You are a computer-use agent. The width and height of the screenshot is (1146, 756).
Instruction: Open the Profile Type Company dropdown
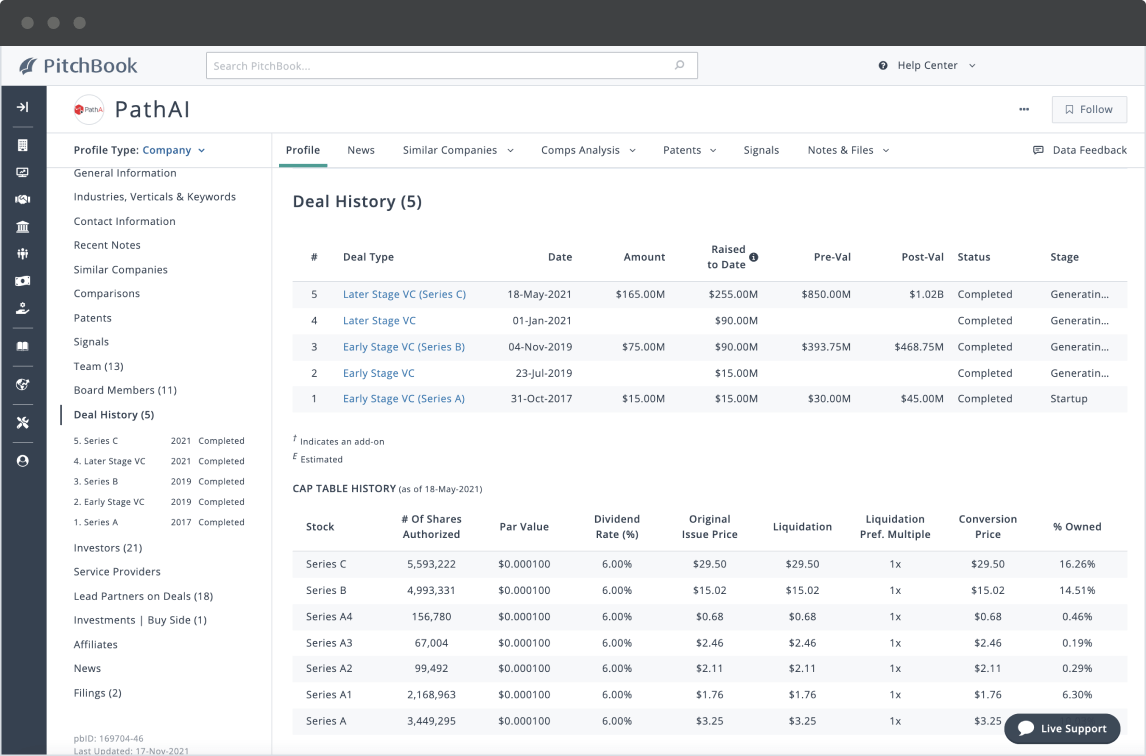pyautogui.click(x=174, y=150)
